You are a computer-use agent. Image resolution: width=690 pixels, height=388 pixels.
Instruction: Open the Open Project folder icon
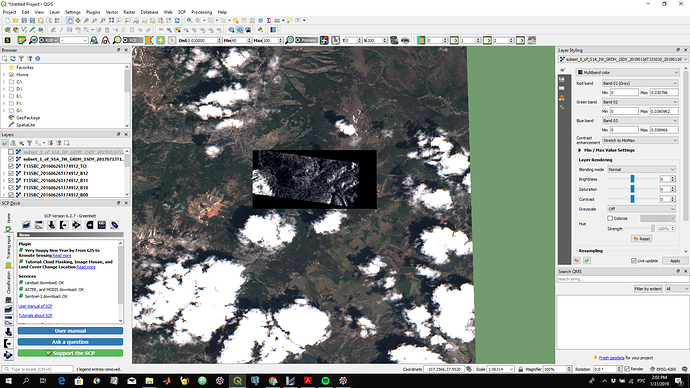(x=16, y=21)
